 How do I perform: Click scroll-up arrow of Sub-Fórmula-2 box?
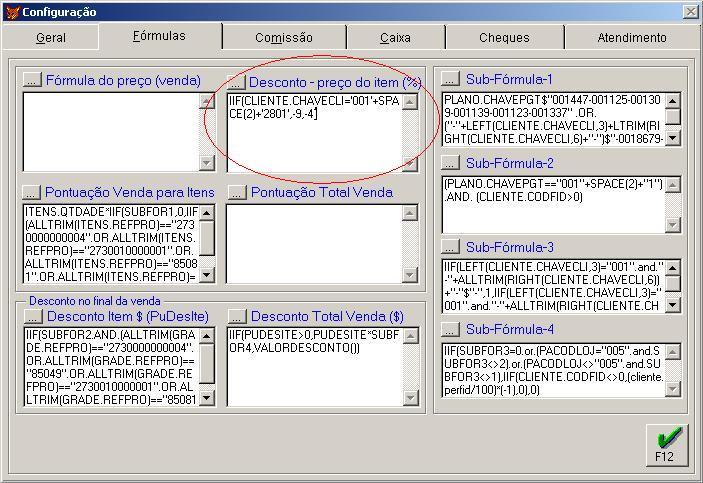(673, 184)
